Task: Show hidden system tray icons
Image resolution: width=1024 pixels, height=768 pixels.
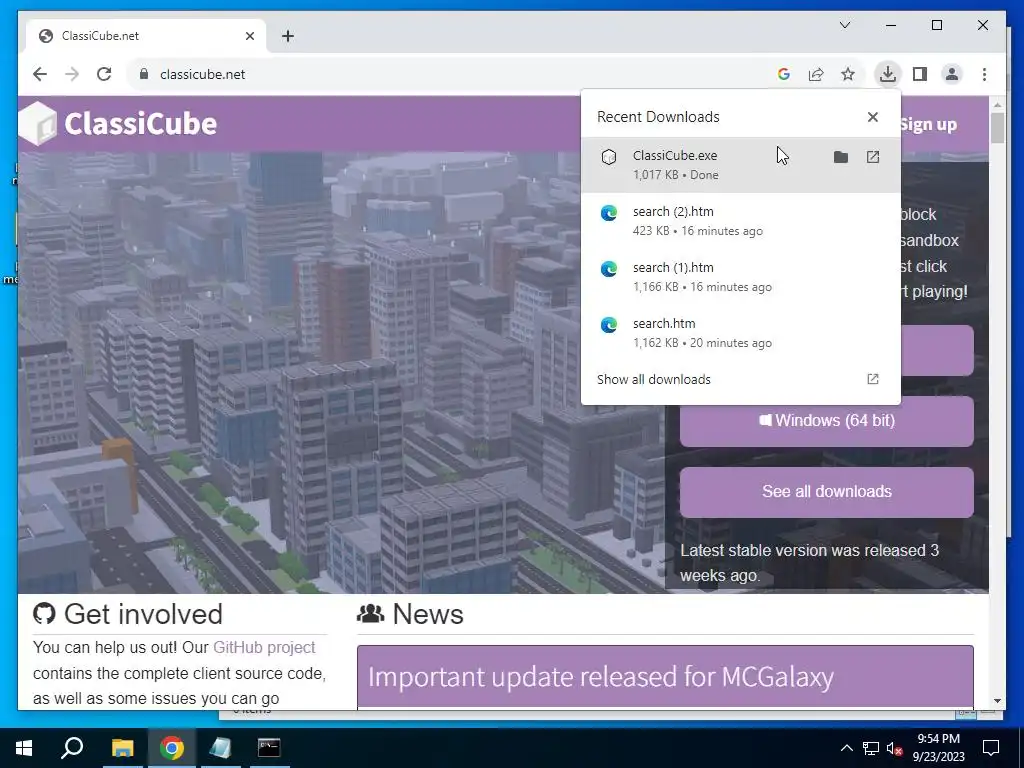Action: 846,748
